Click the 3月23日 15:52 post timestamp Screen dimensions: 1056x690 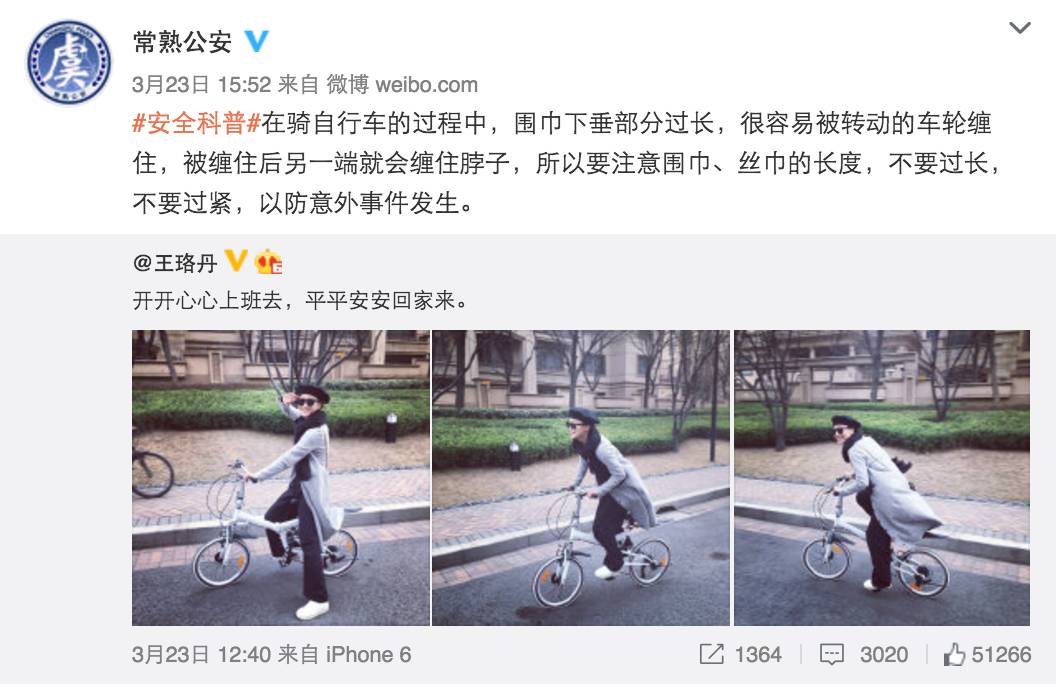click(x=201, y=84)
